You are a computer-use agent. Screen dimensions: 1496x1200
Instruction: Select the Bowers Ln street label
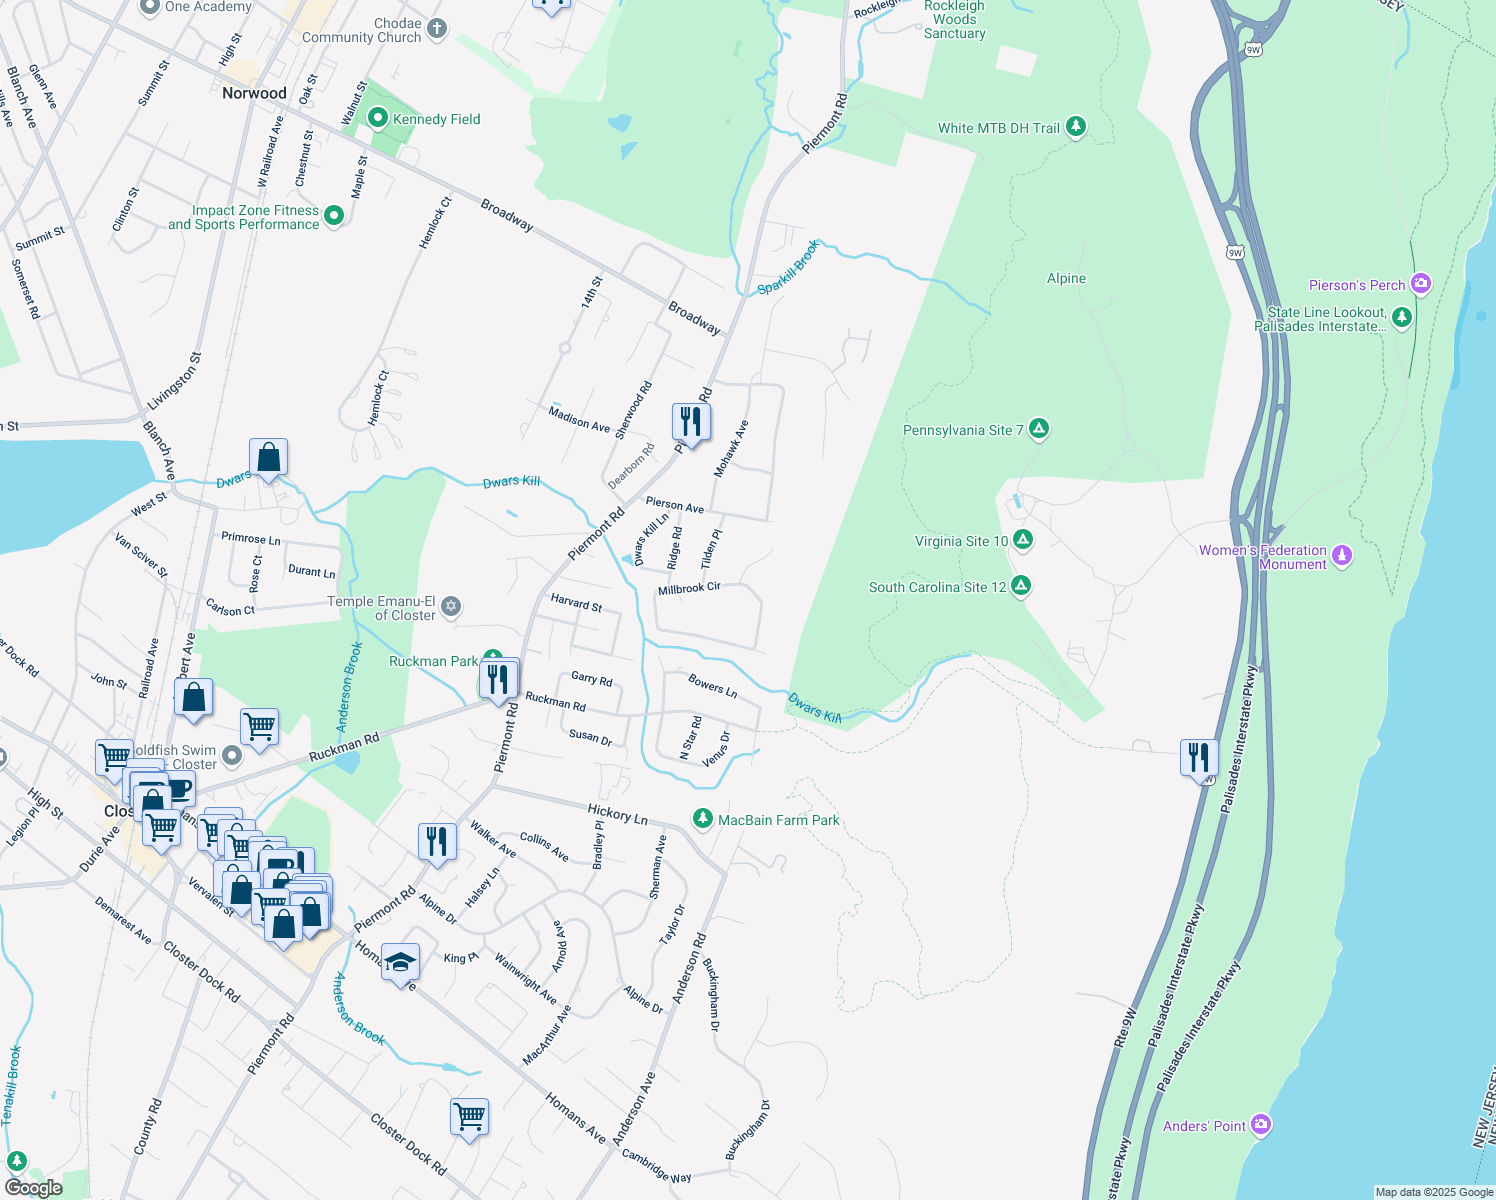pyautogui.click(x=713, y=686)
